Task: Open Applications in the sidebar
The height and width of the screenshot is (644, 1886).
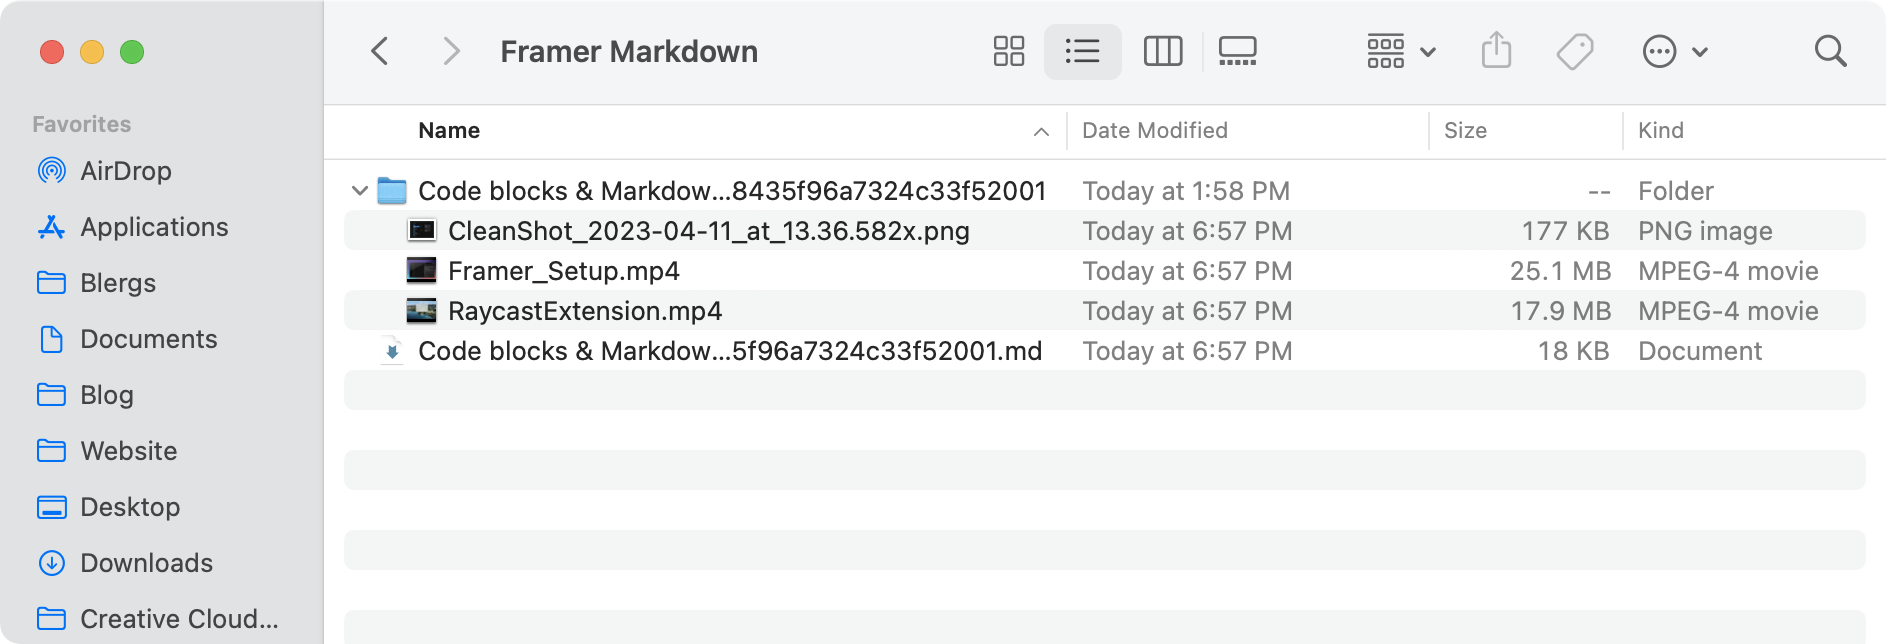Action: click(154, 227)
